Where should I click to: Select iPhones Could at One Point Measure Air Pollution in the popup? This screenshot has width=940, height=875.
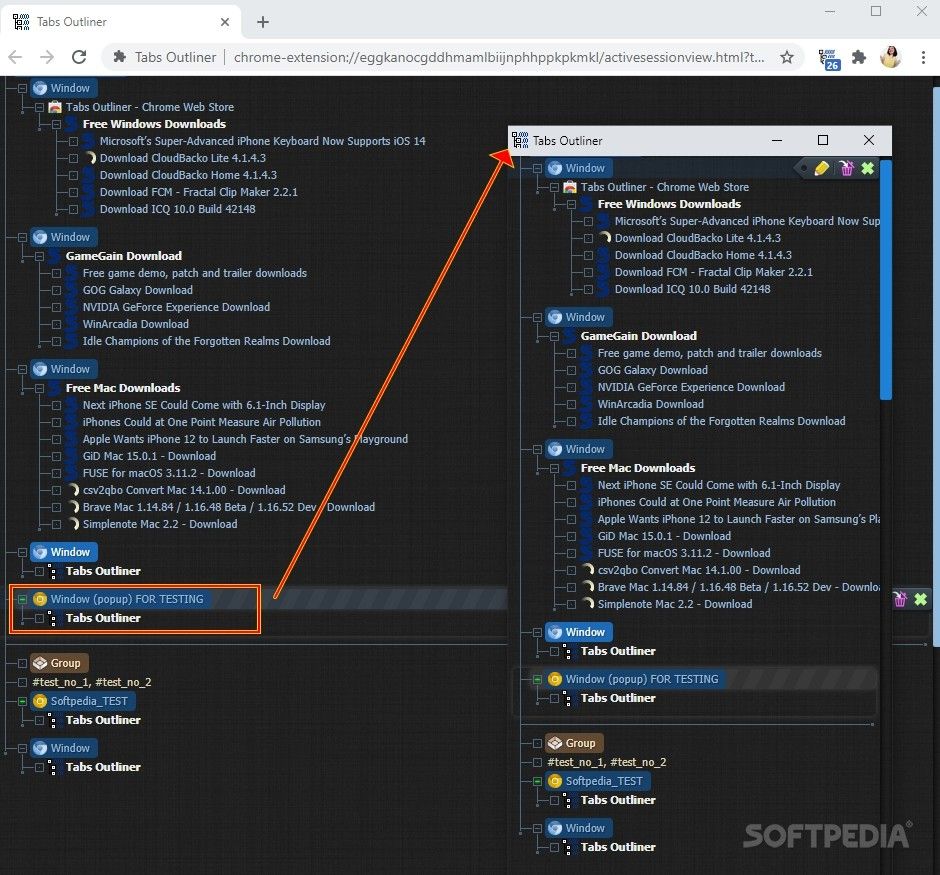pyautogui.click(x=716, y=502)
